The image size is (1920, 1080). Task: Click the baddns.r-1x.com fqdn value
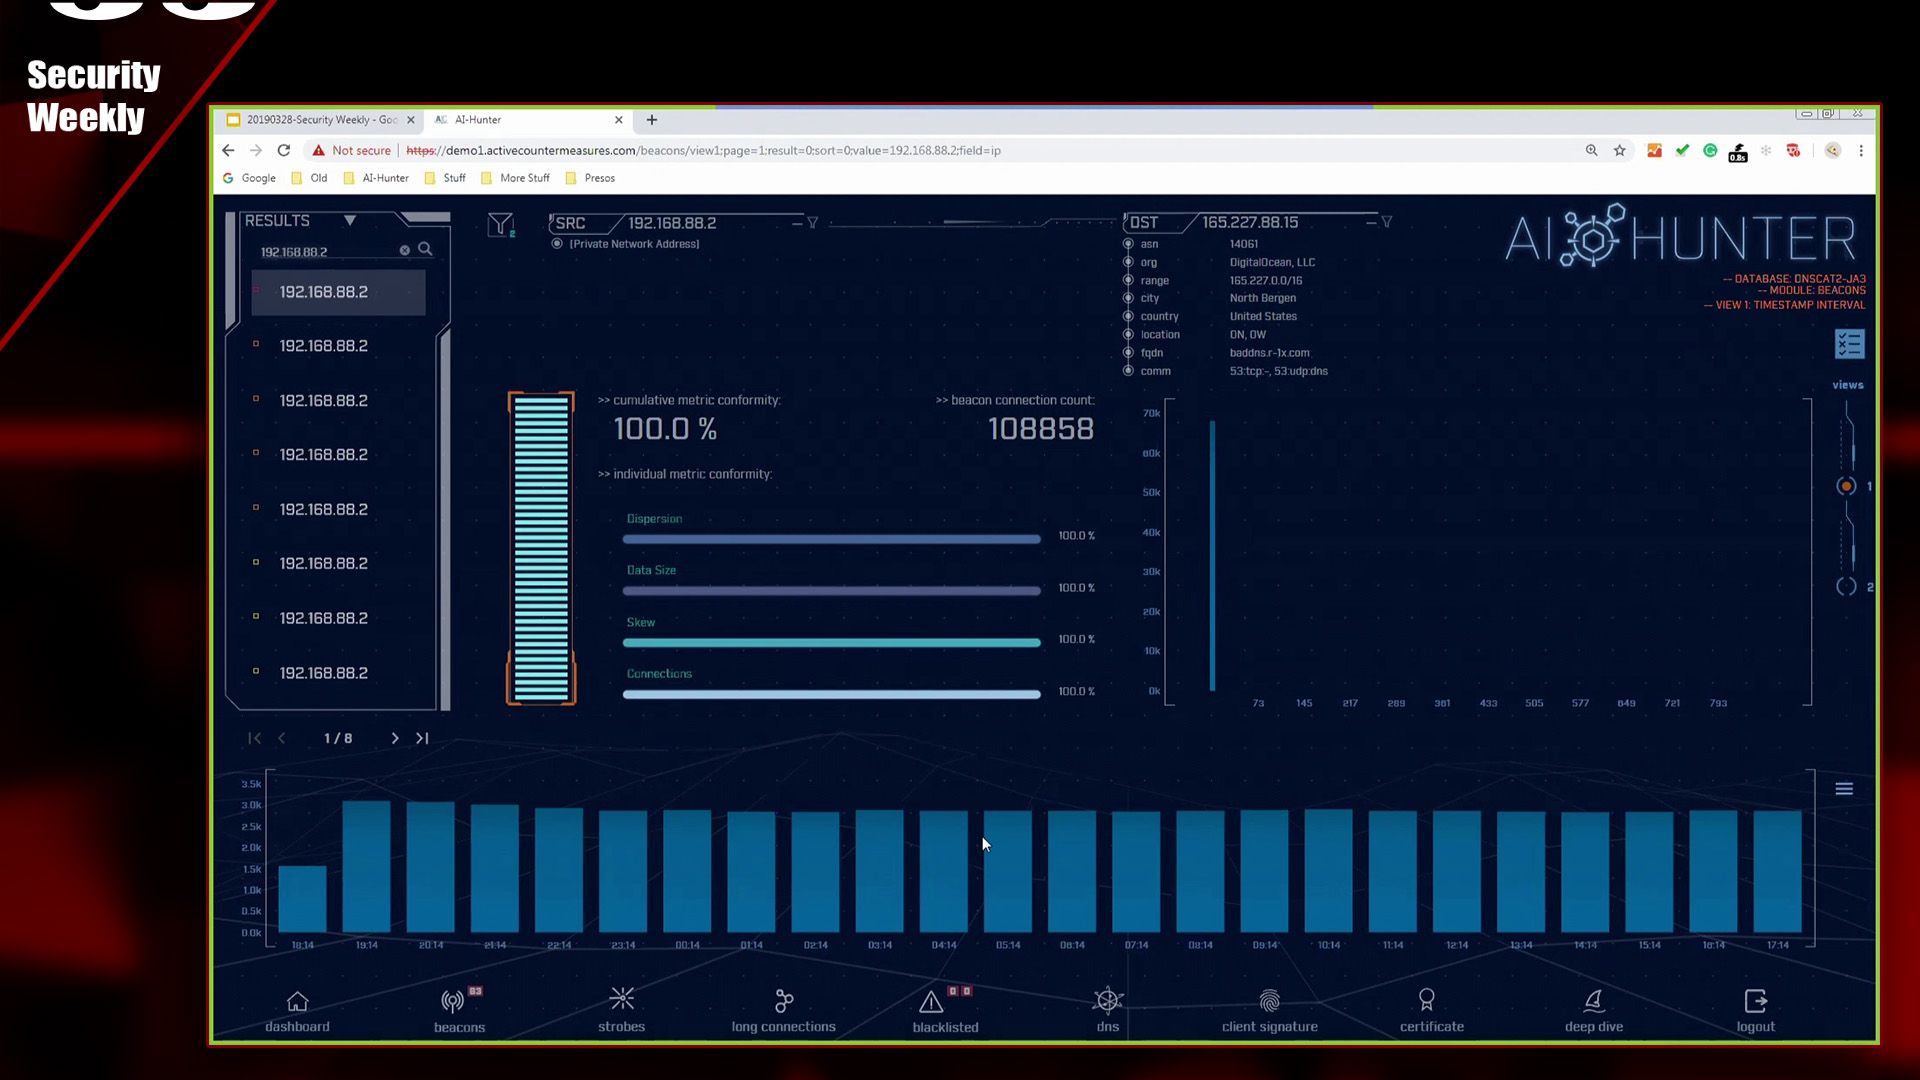1269,353
